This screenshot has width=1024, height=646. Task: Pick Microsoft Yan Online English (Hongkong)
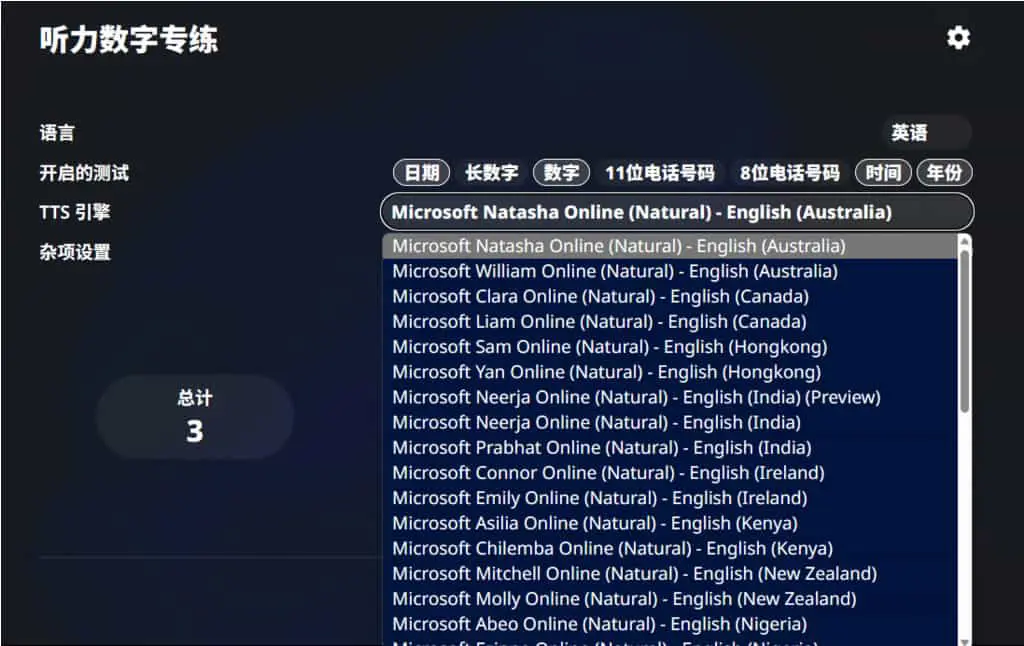[671, 372]
